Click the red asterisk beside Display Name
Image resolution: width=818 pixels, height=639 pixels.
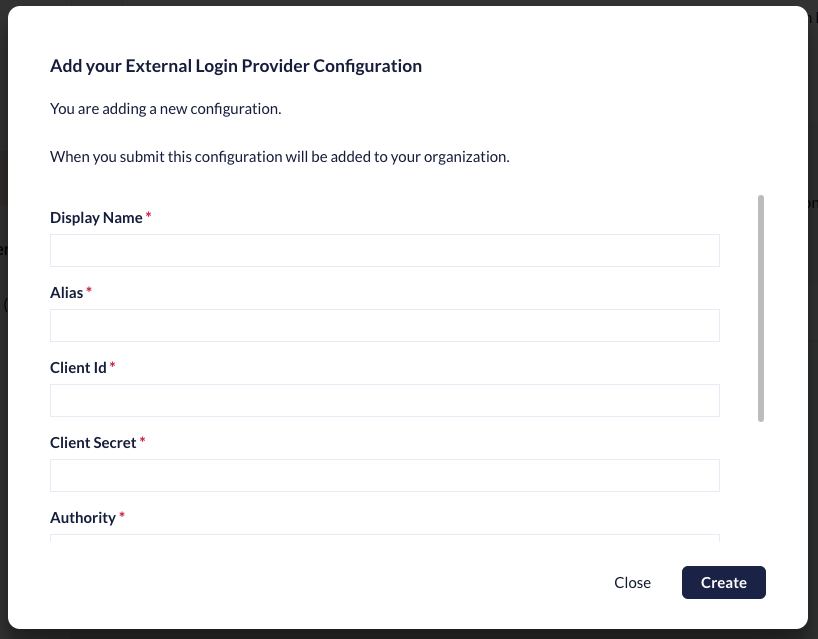click(x=149, y=217)
